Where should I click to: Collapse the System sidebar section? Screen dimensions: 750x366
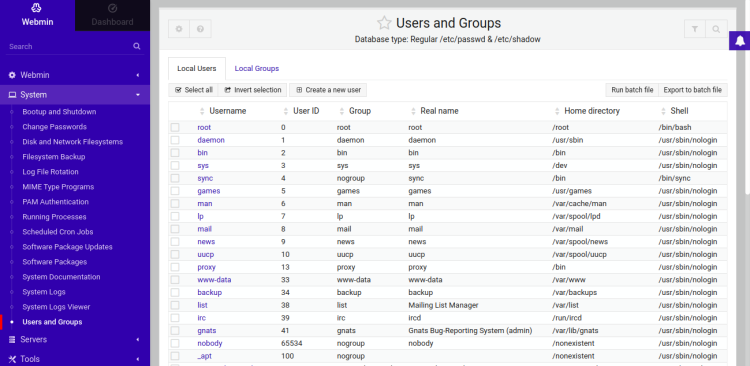75,95
